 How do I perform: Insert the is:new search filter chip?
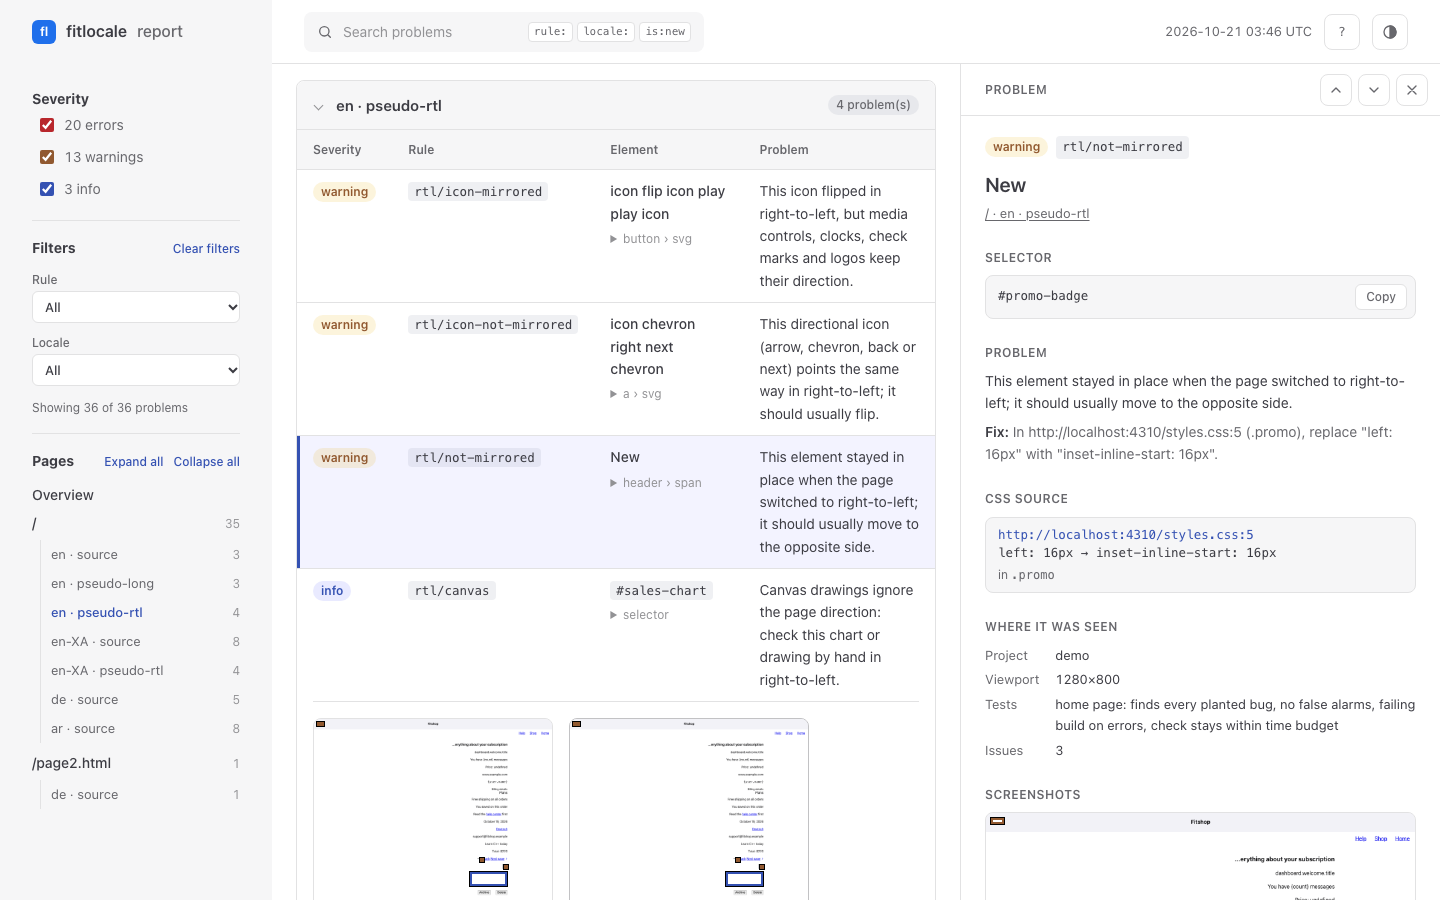point(665,32)
